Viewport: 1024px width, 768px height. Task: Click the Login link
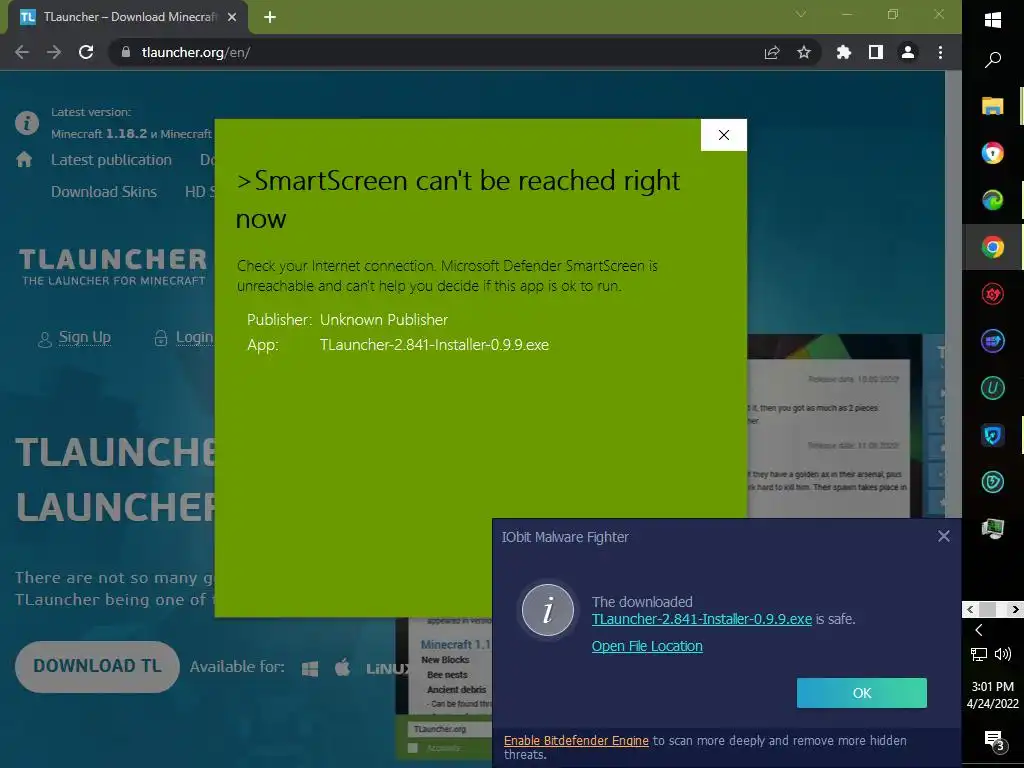coord(195,337)
